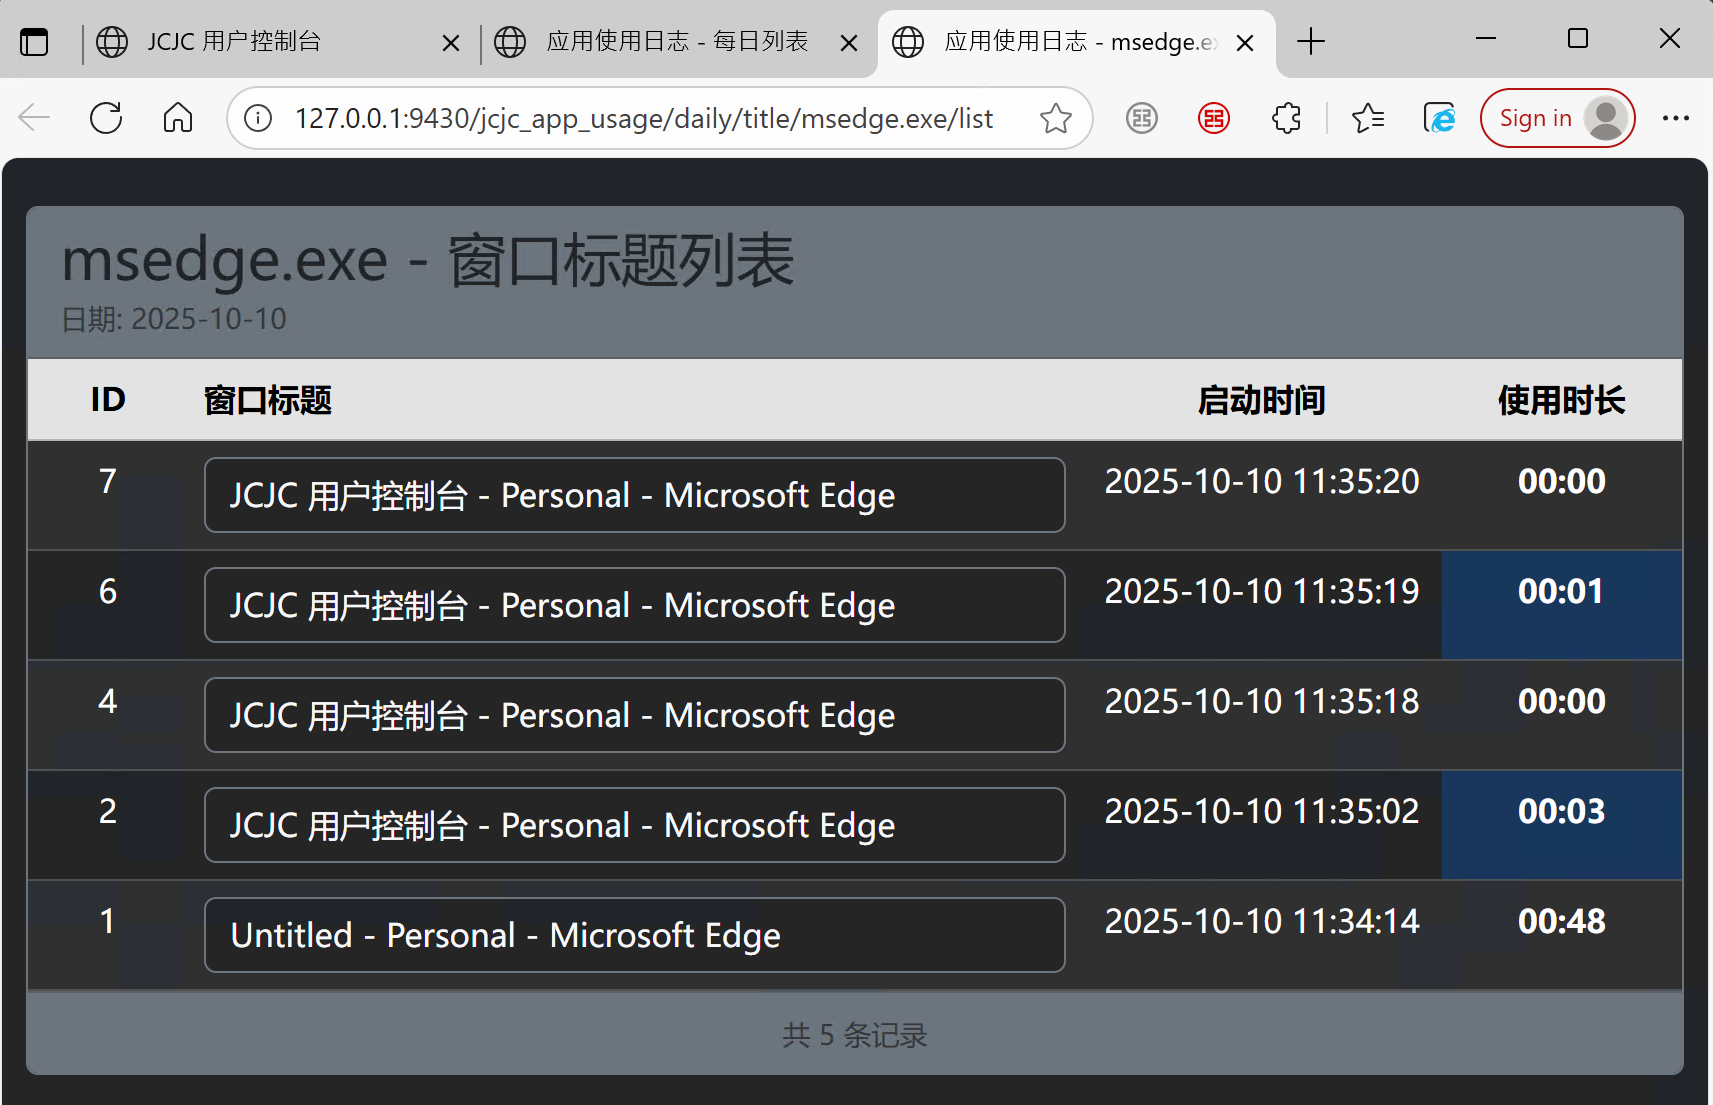This screenshot has height=1105, width=1713.
Task: Maximize the Edge browser window
Action: click(x=1578, y=39)
